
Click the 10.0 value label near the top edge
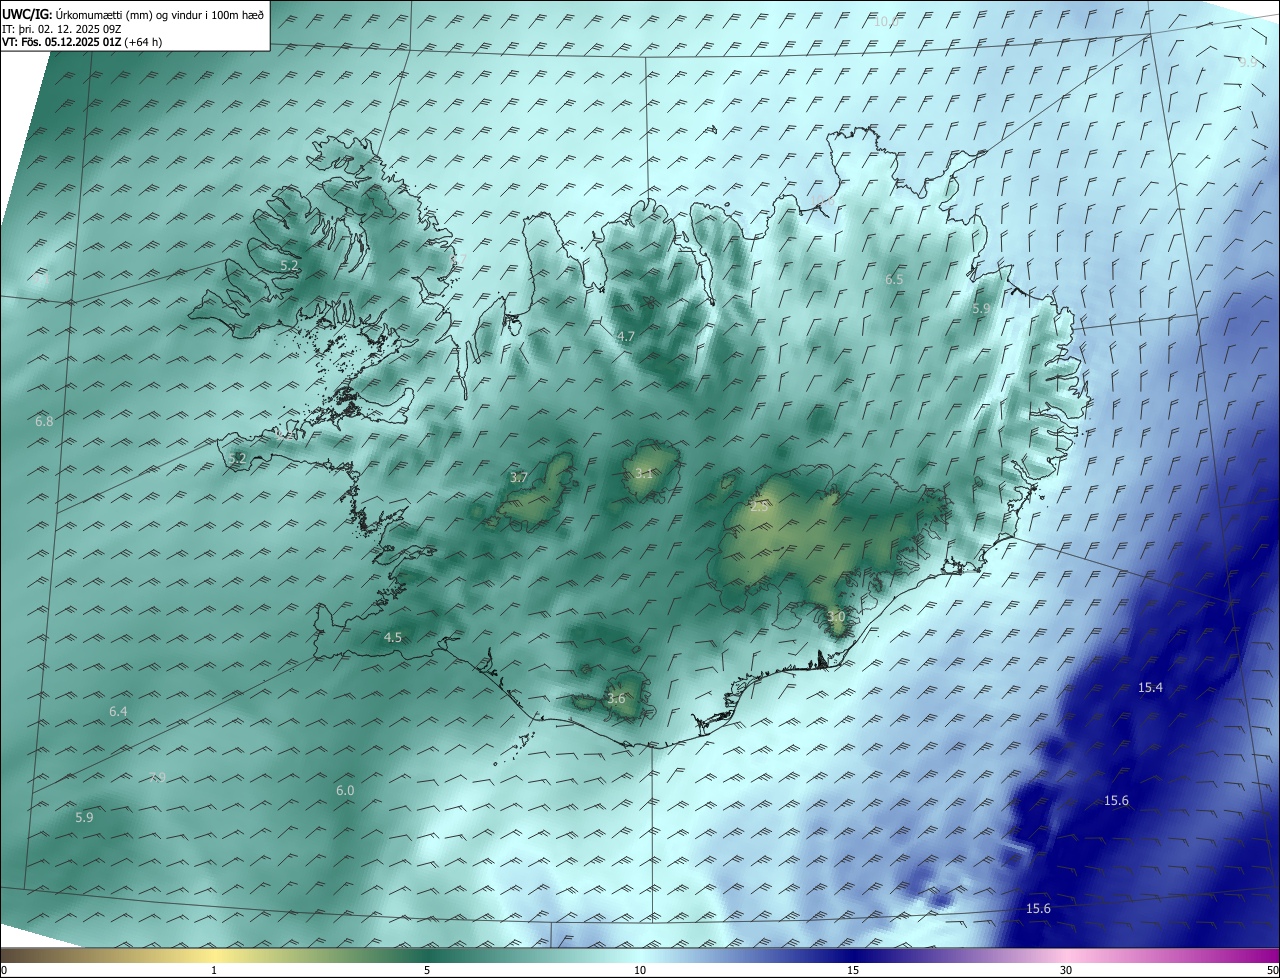point(886,21)
